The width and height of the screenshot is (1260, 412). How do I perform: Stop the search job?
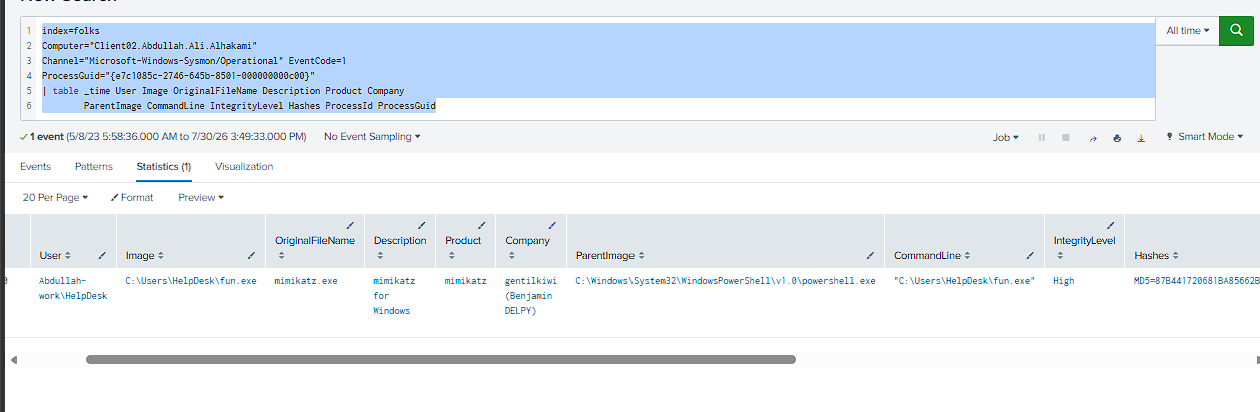pos(1066,137)
